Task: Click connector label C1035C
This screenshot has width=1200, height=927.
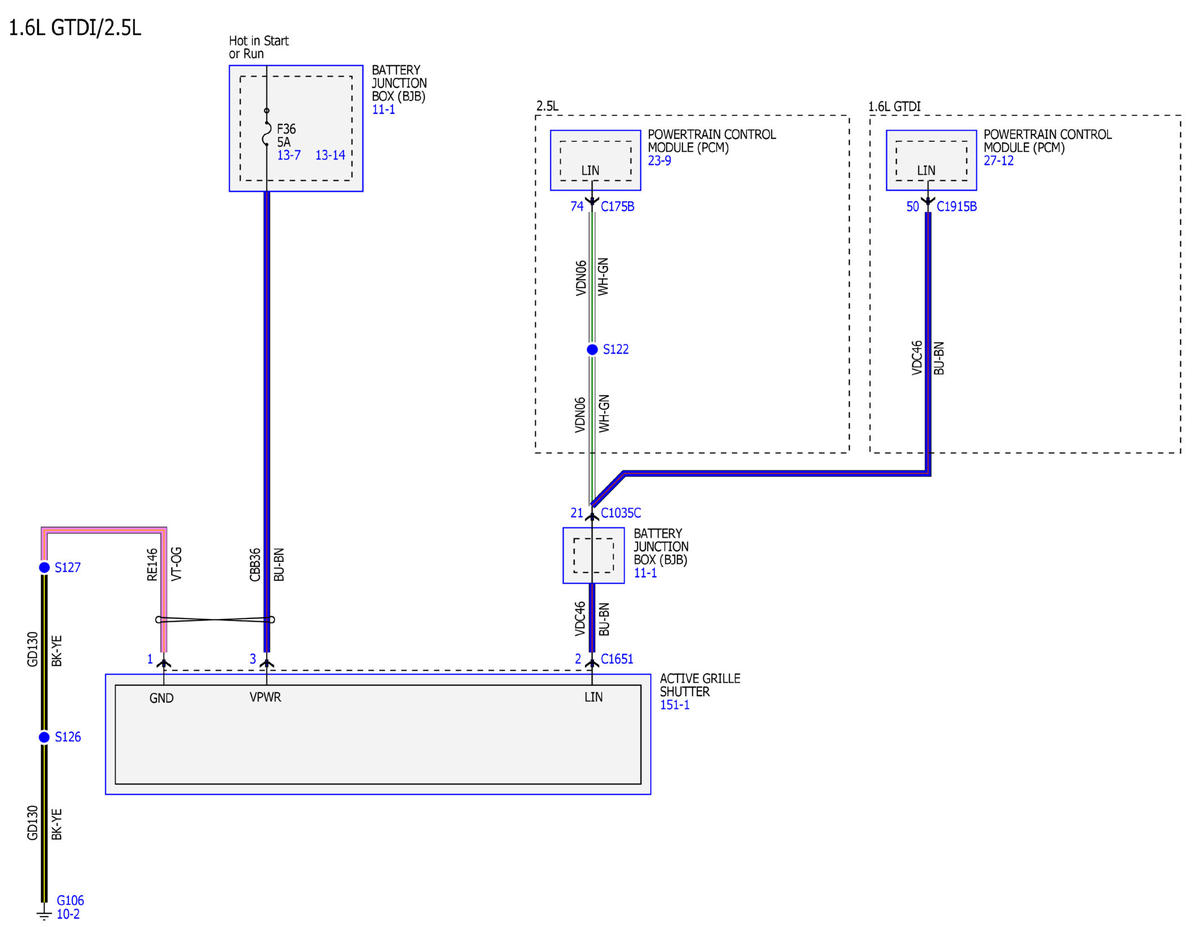Action: pos(621,513)
